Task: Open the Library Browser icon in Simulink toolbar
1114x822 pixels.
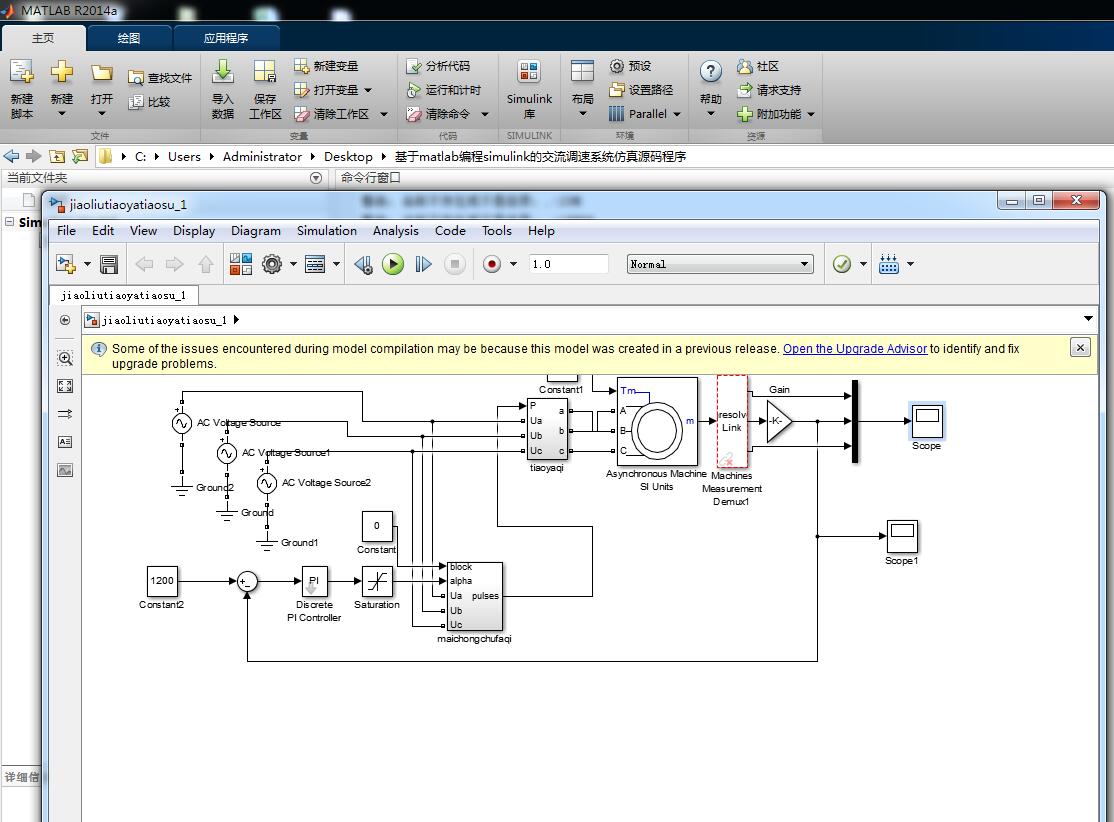Action: tap(241, 264)
